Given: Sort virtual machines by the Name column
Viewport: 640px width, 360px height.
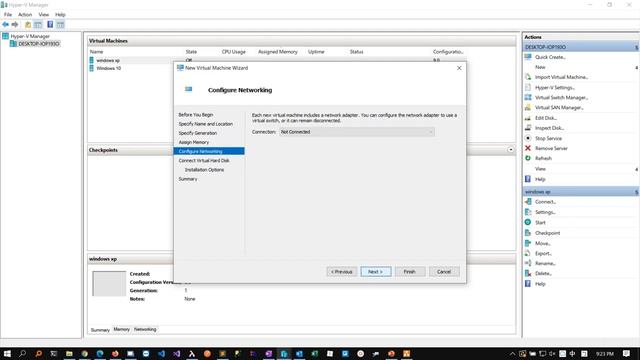Looking at the screenshot, I should coord(96,52).
